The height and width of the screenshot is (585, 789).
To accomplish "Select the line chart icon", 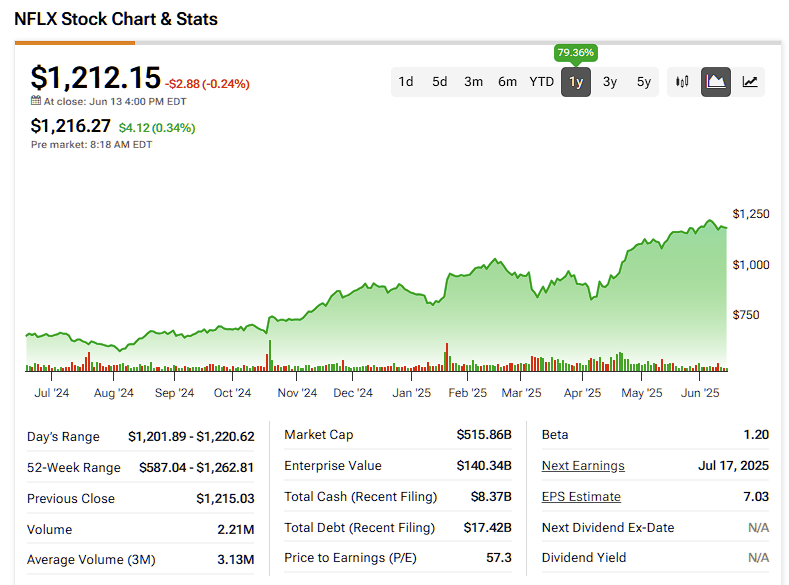I will point(750,81).
